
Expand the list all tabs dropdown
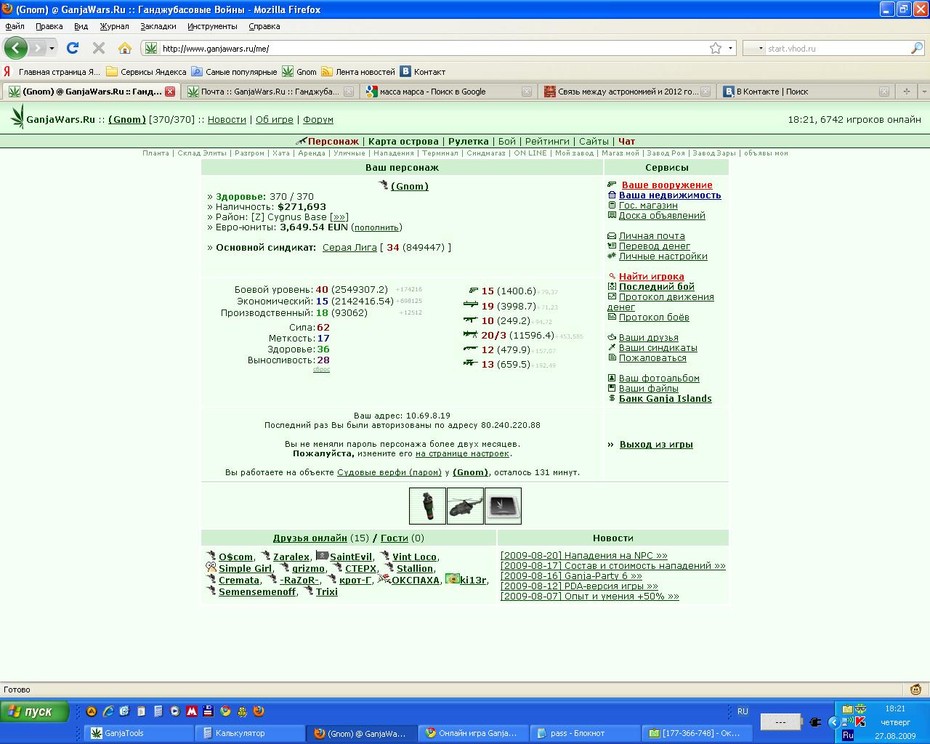click(924, 91)
